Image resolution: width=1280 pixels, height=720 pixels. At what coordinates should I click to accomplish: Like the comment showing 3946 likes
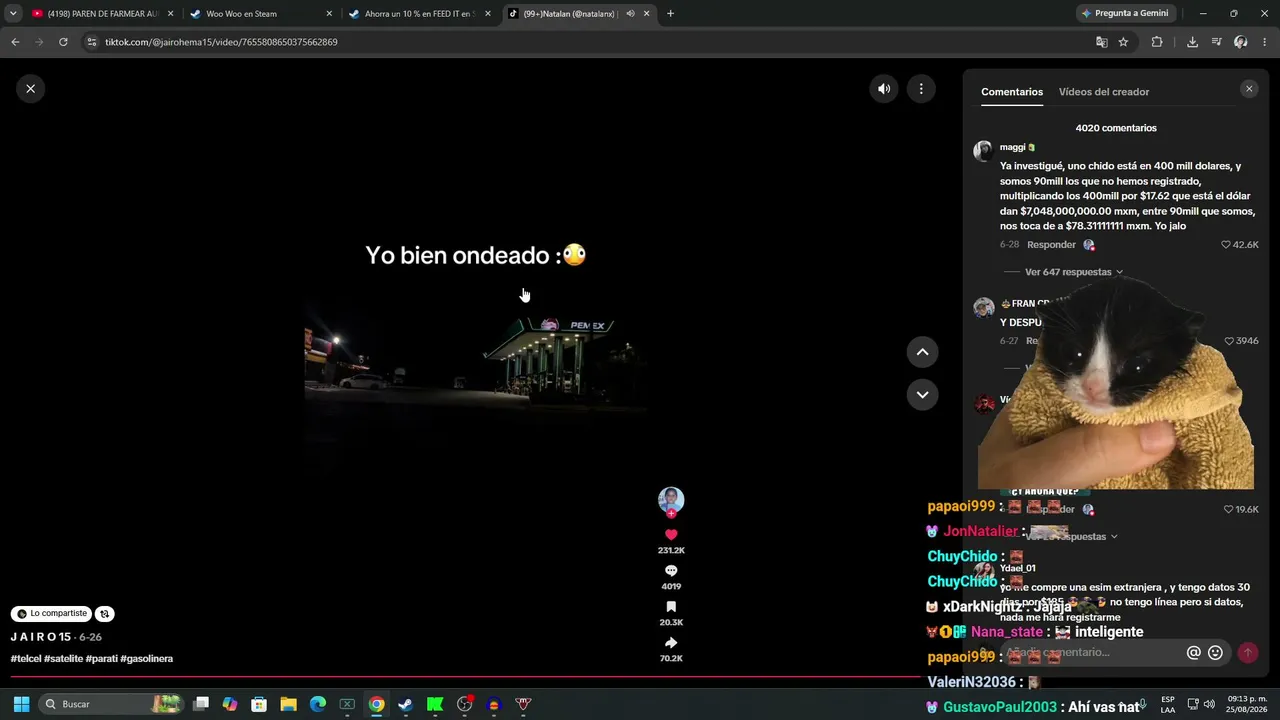[x=1230, y=341]
